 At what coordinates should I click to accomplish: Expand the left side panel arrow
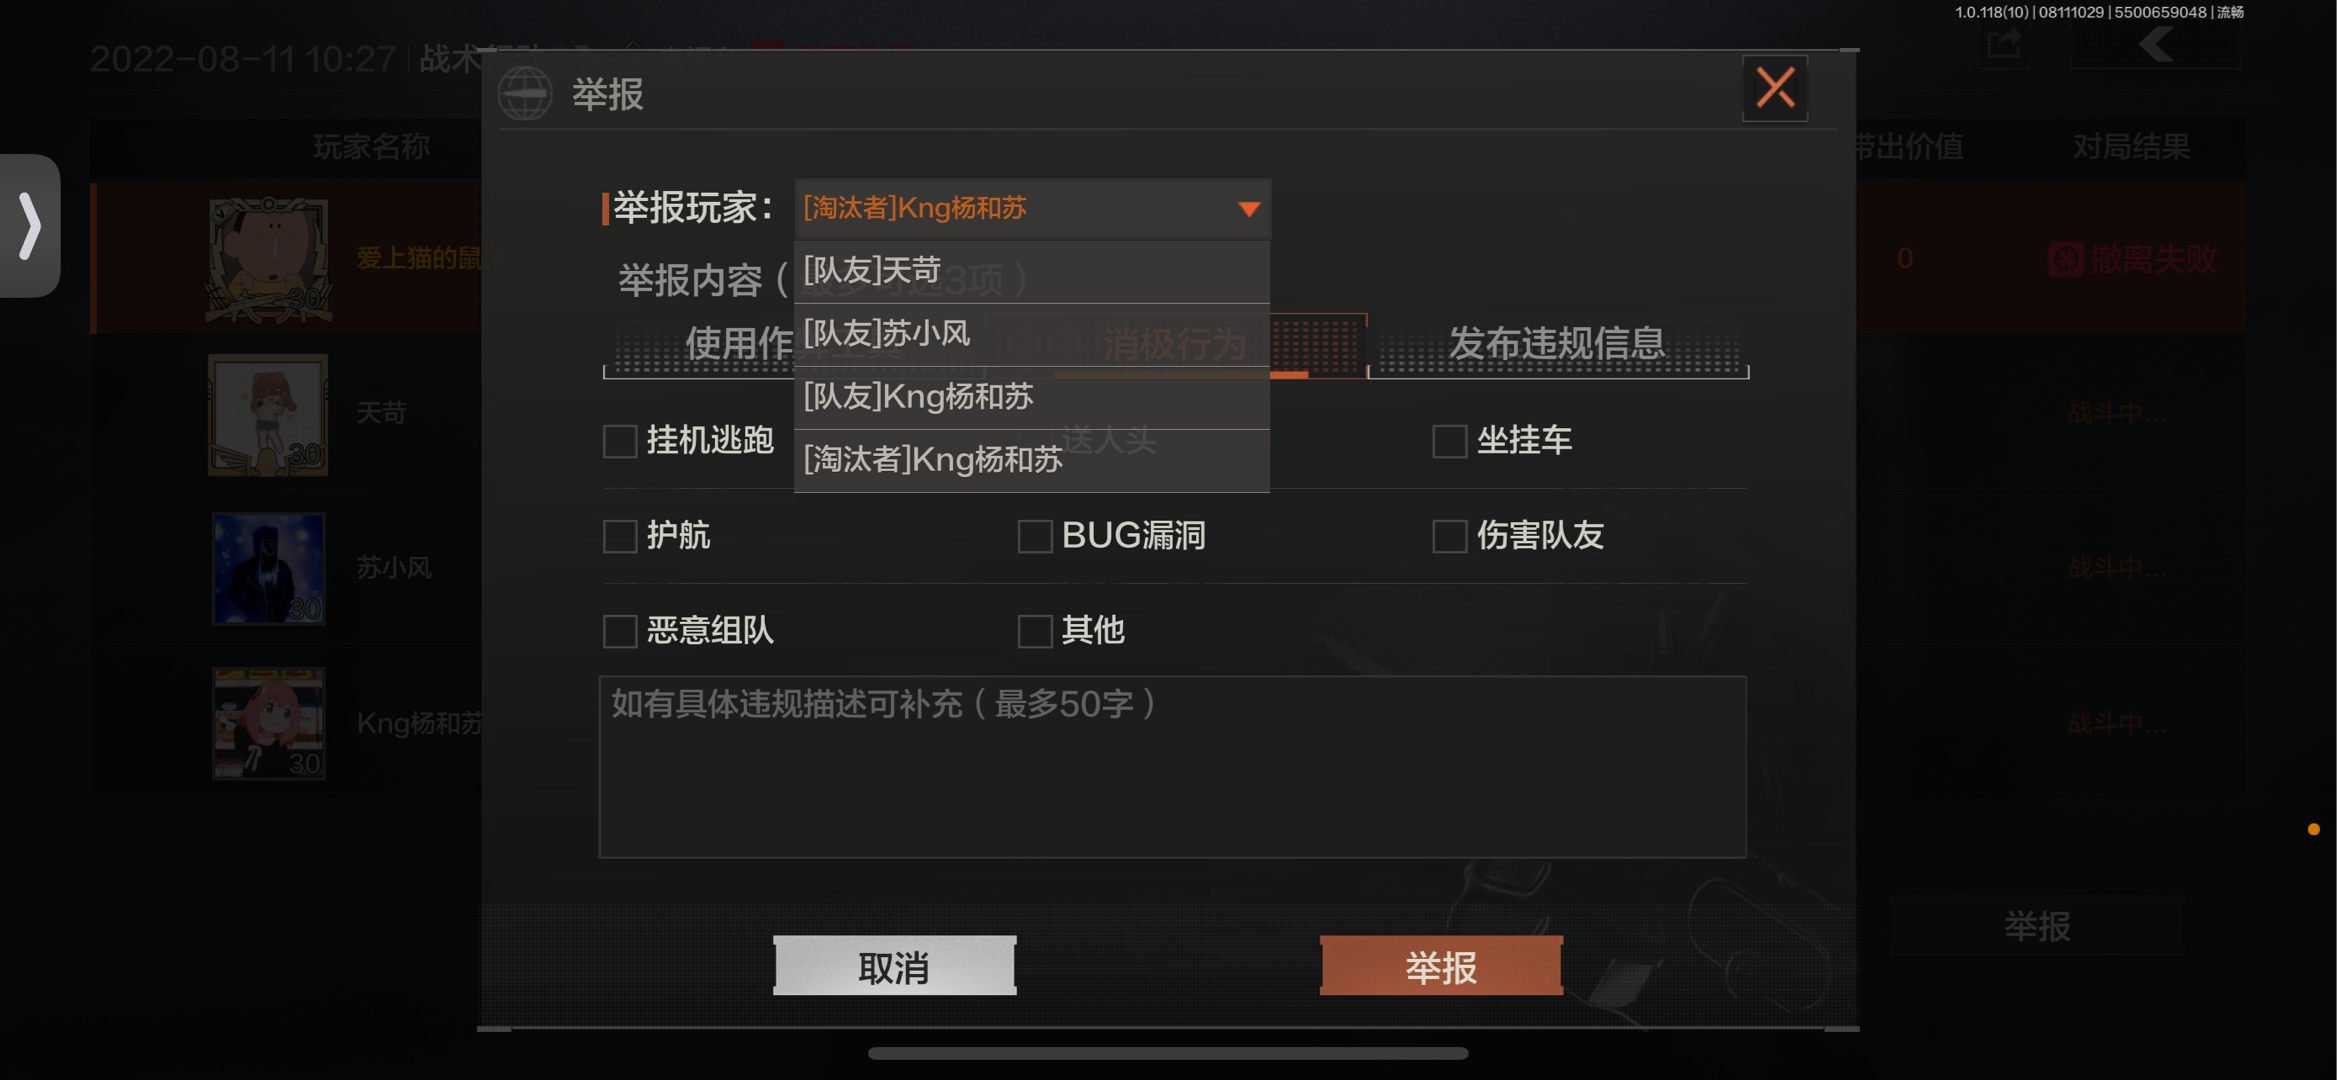click(x=30, y=225)
